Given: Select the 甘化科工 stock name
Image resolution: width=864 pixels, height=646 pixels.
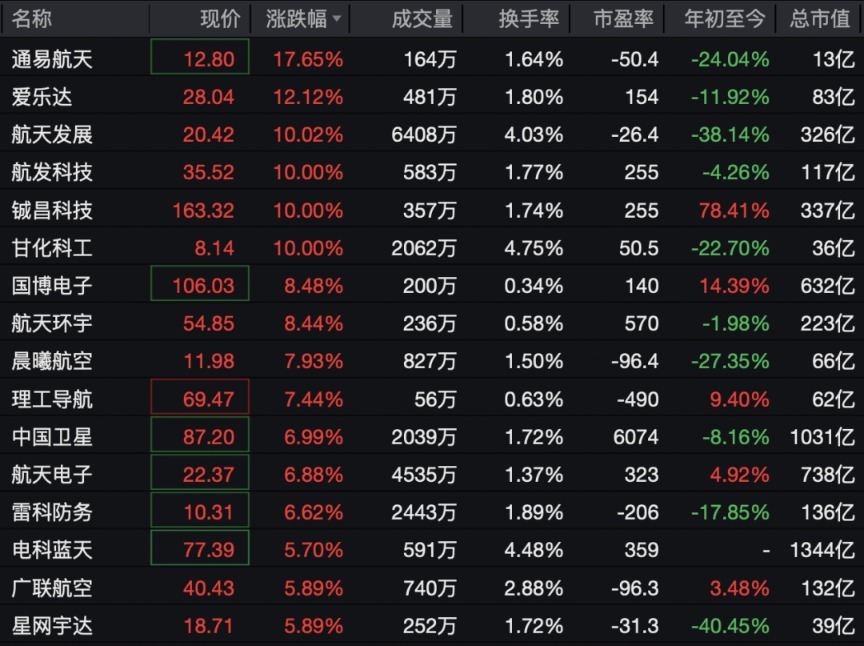Looking at the screenshot, I should coord(52,248).
